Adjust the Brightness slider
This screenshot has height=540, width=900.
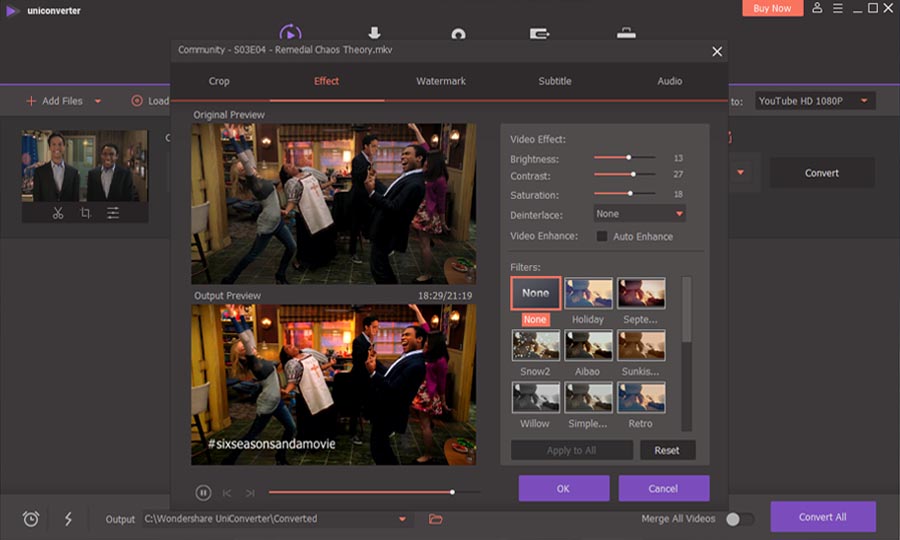coord(624,157)
